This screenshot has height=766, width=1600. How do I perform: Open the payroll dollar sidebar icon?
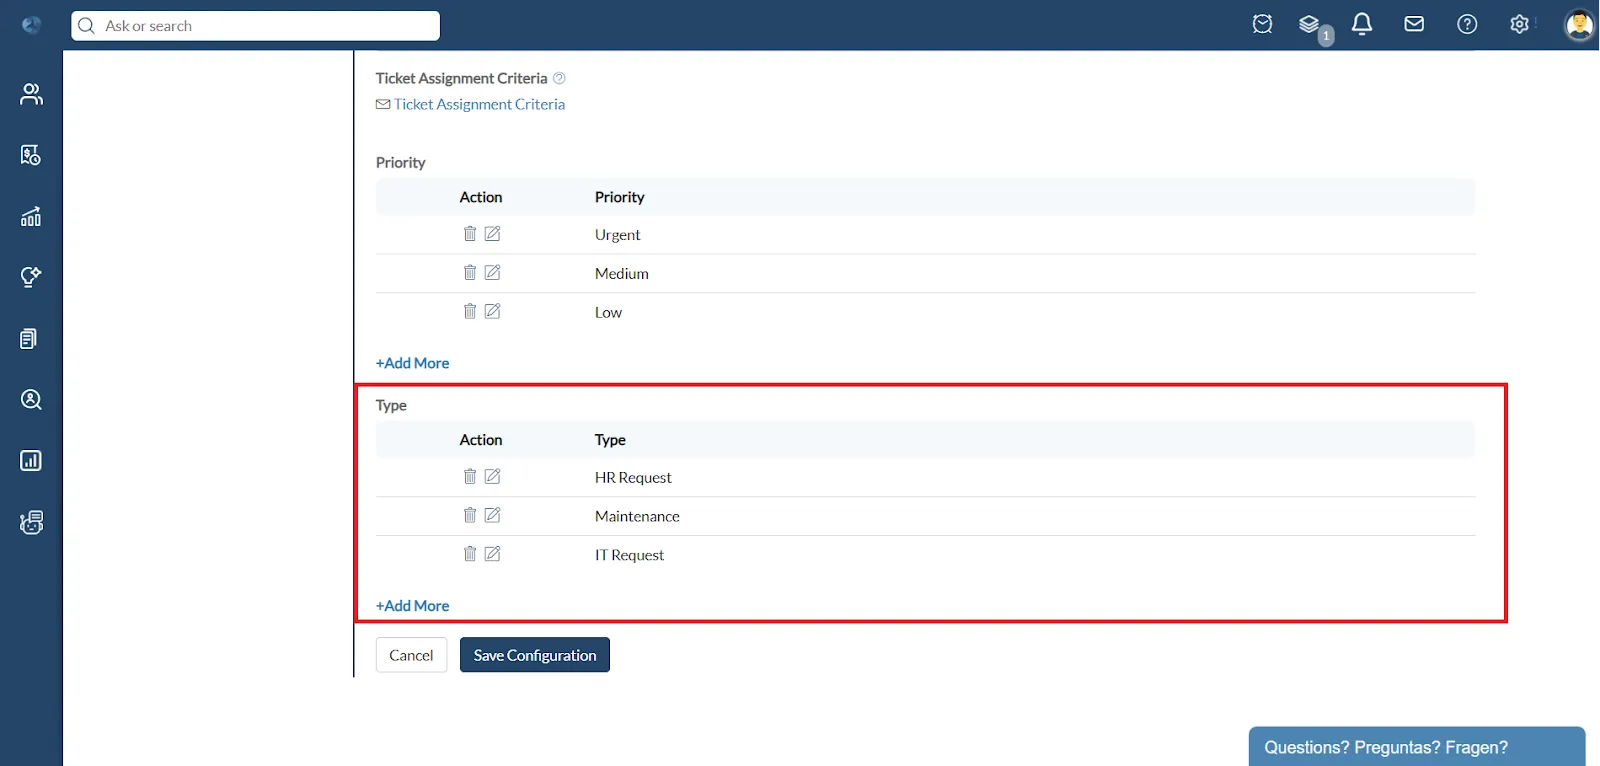point(31,155)
